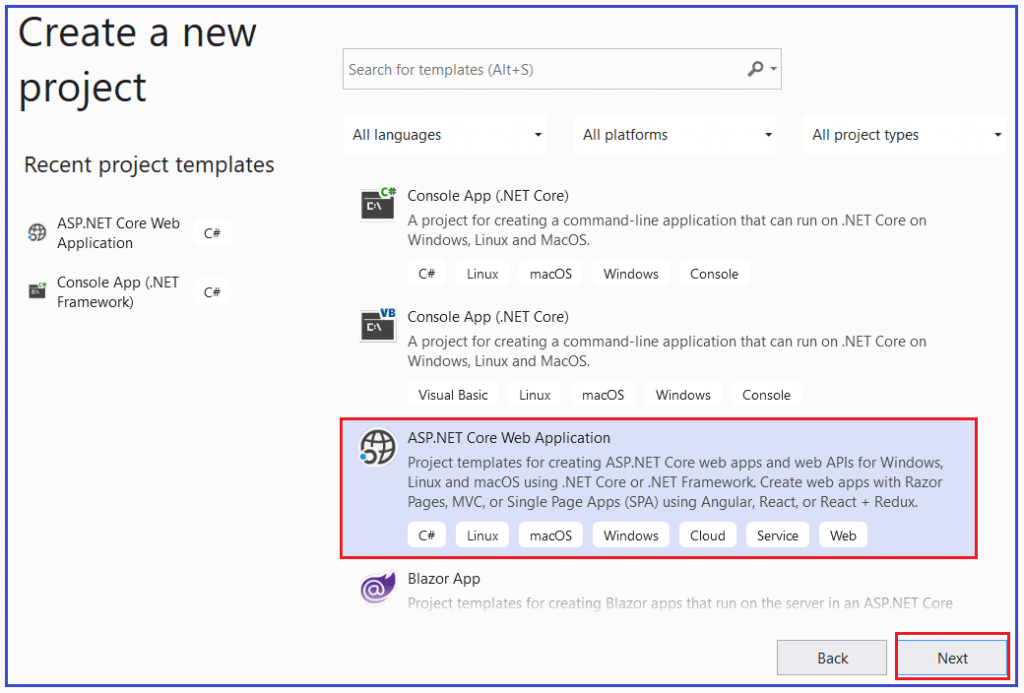Click the Cloud tag on the highlighted template
1024x693 pixels.
(x=707, y=534)
